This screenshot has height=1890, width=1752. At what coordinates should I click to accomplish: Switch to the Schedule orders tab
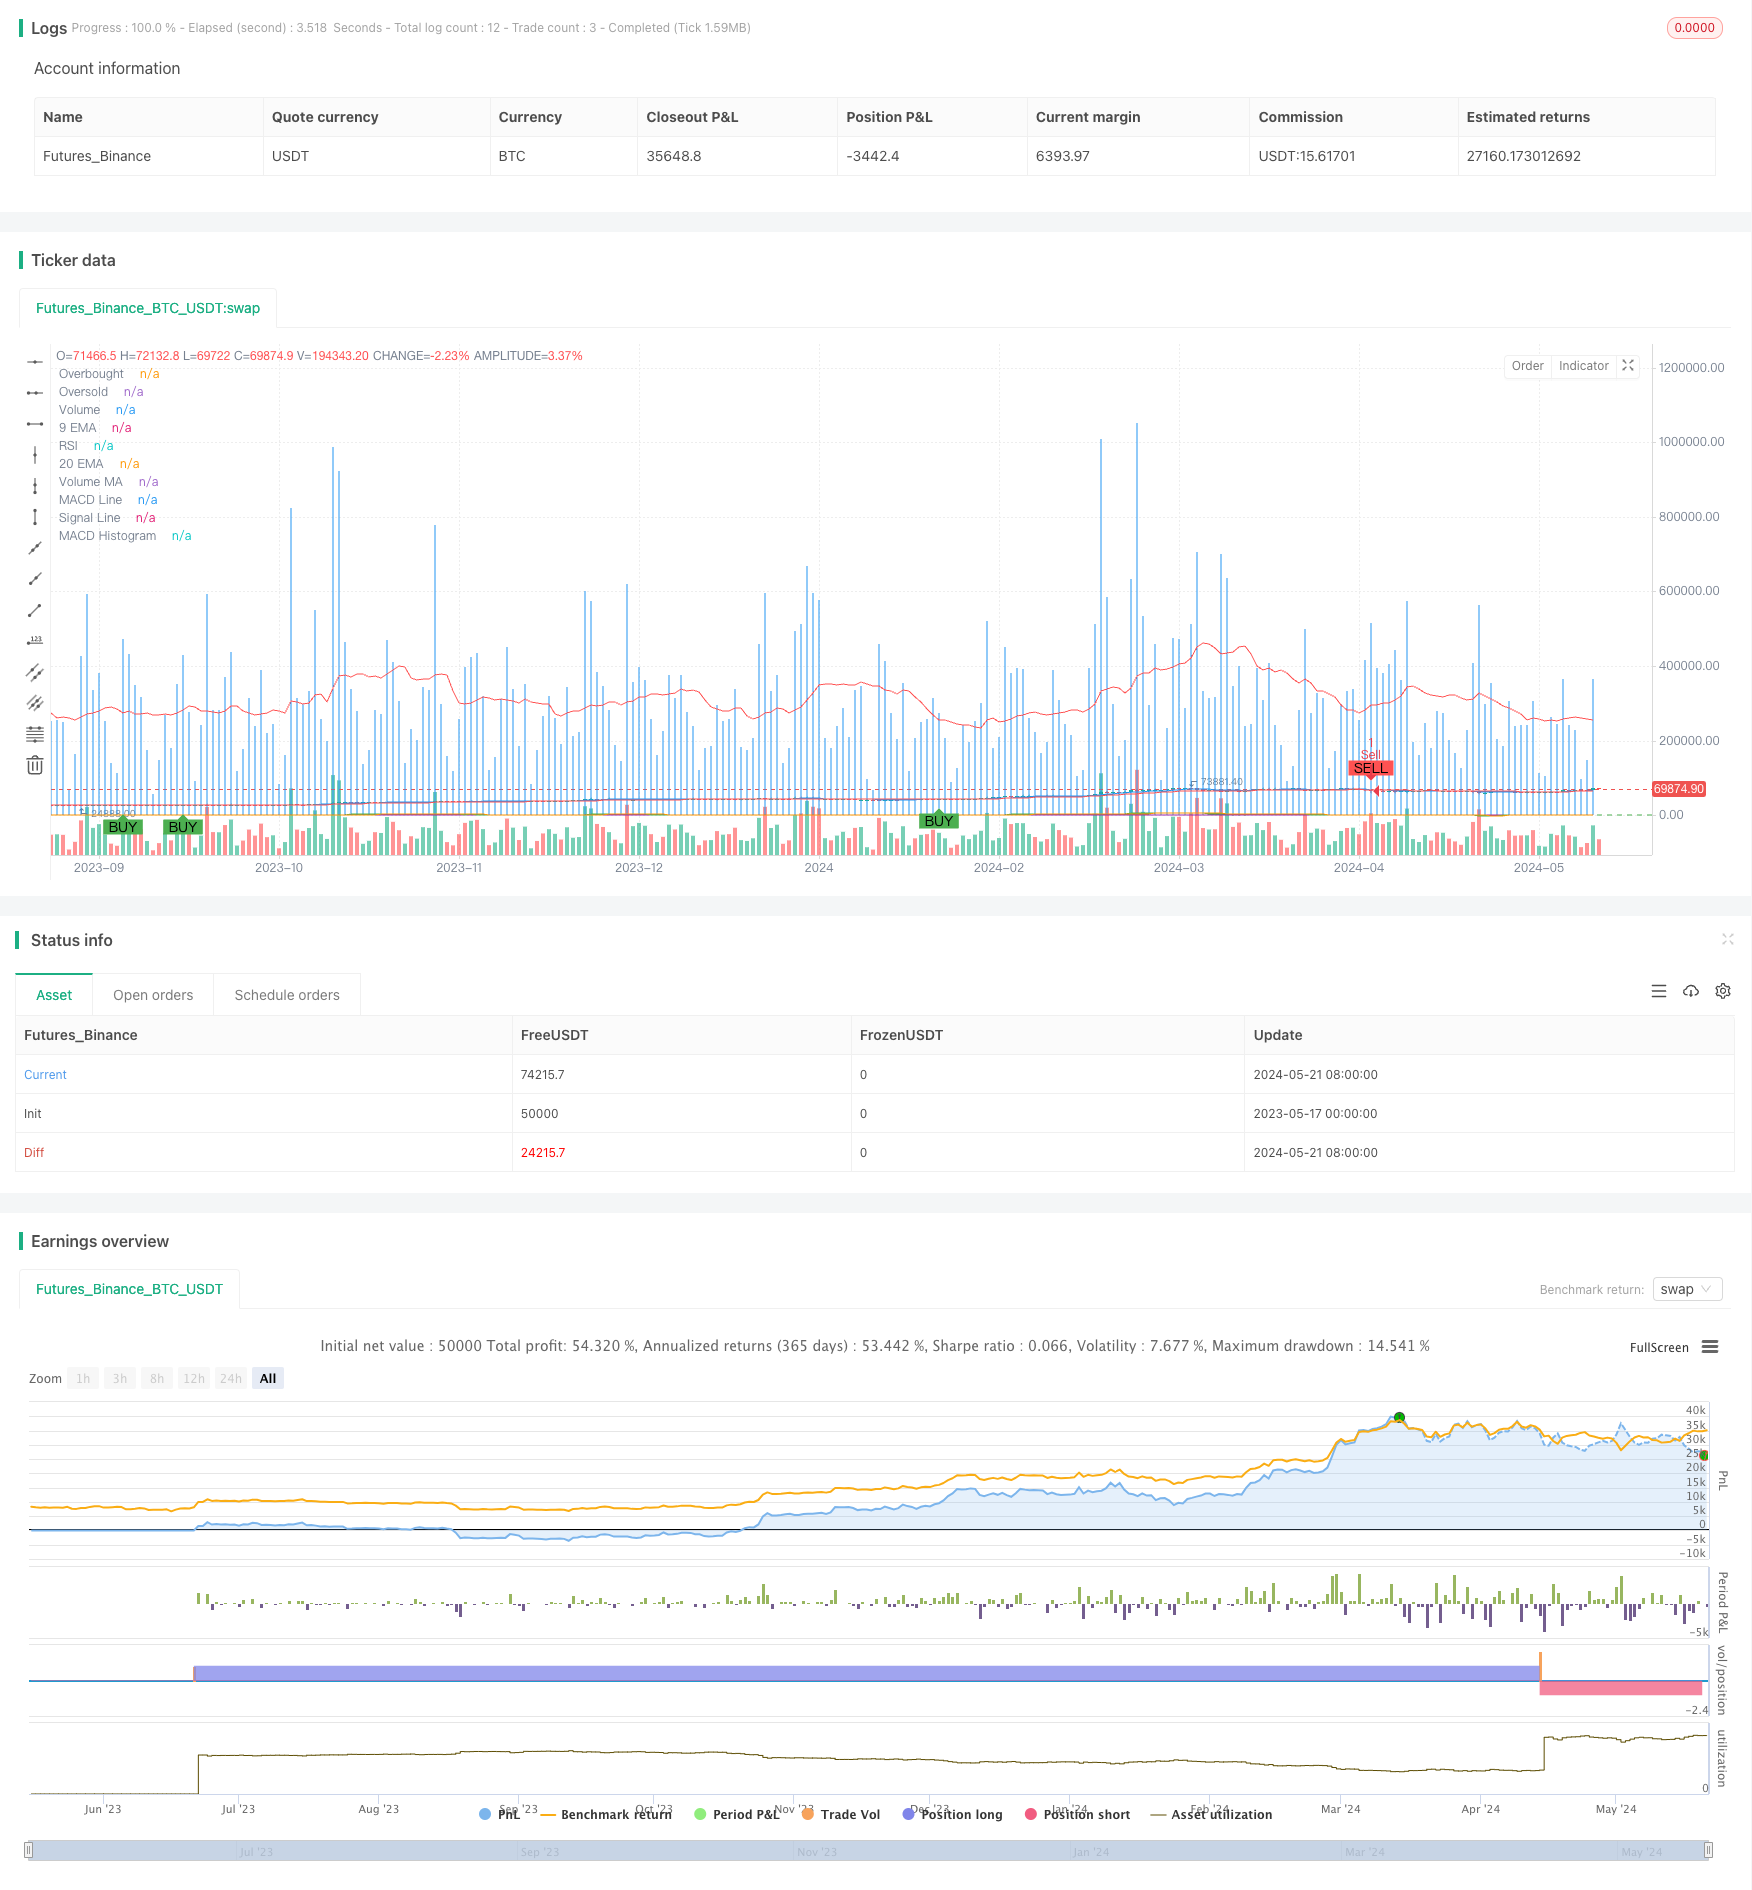[287, 995]
